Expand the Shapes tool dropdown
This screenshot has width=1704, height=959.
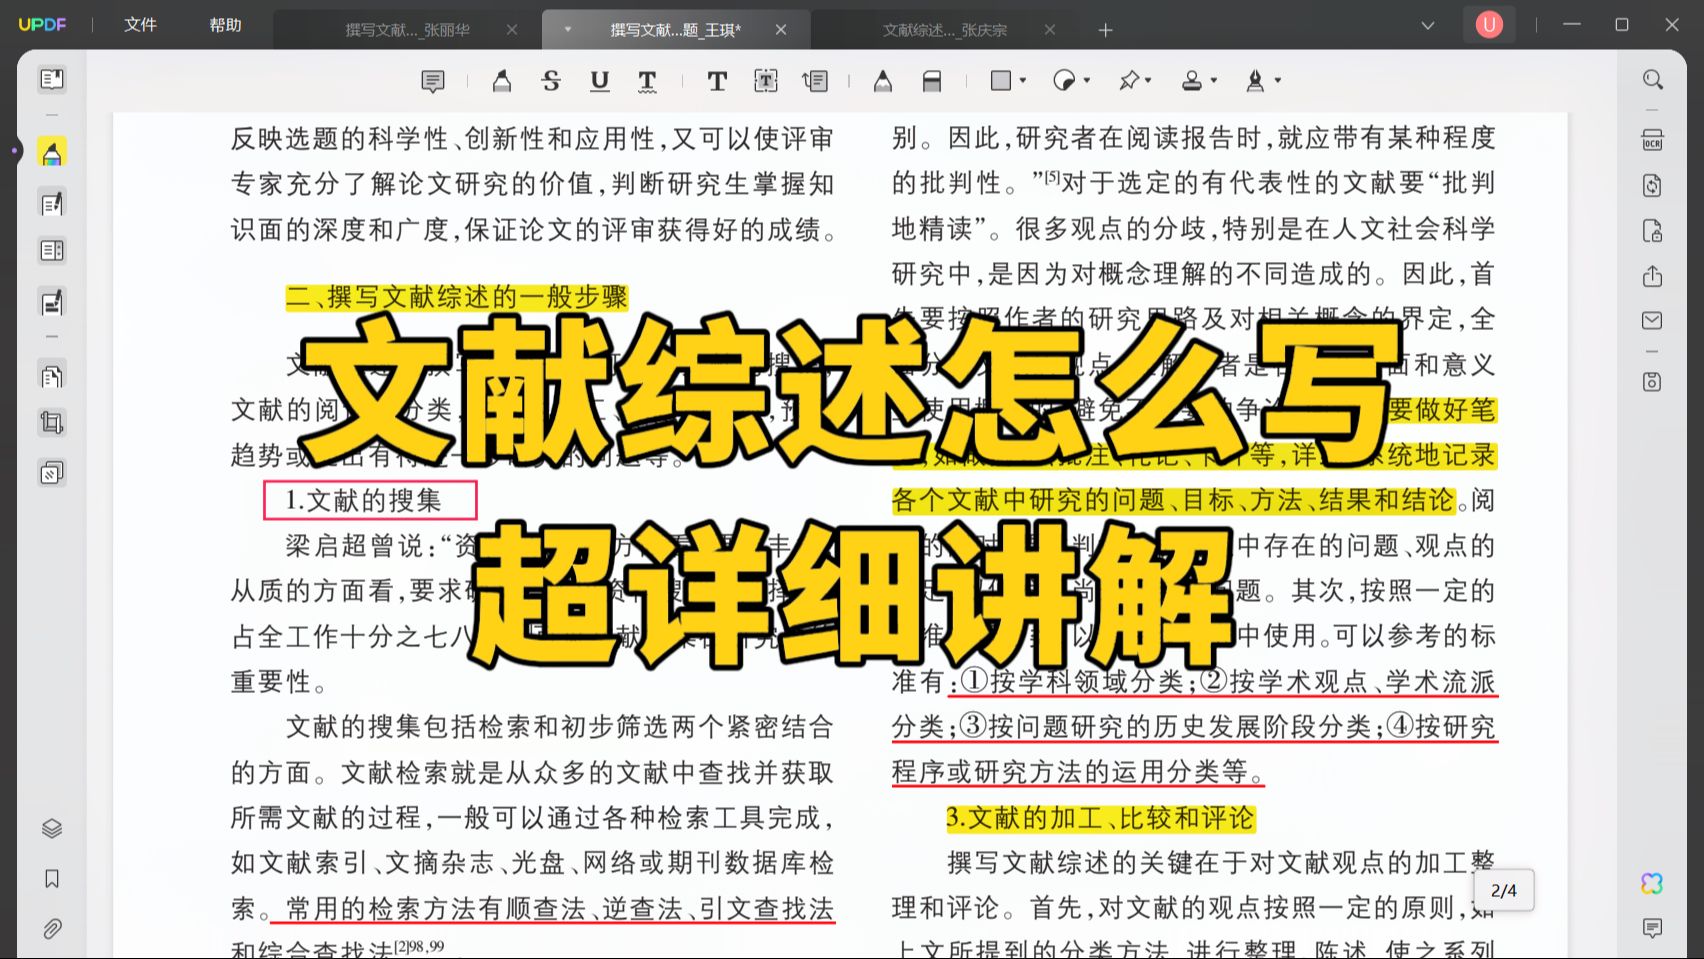1022,80
